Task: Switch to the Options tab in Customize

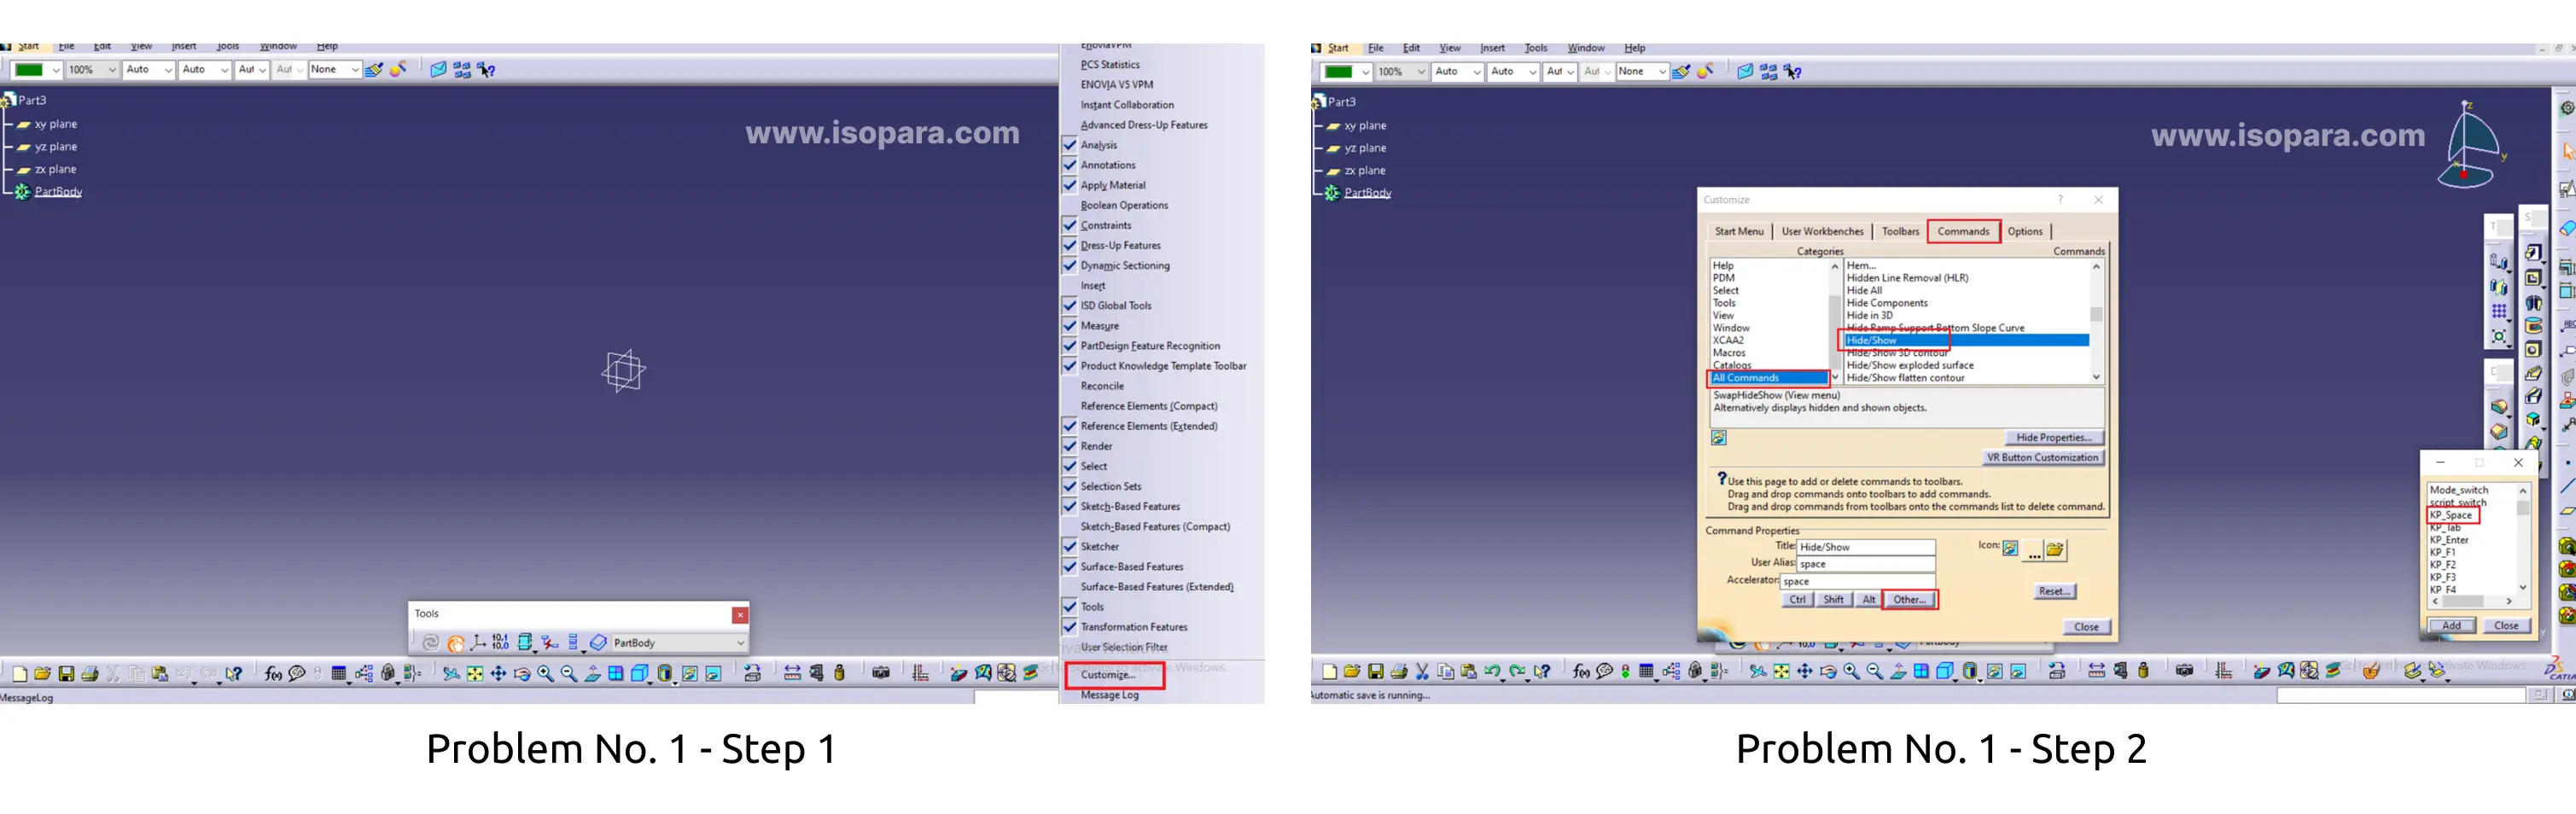Action: coord(2025,231)
